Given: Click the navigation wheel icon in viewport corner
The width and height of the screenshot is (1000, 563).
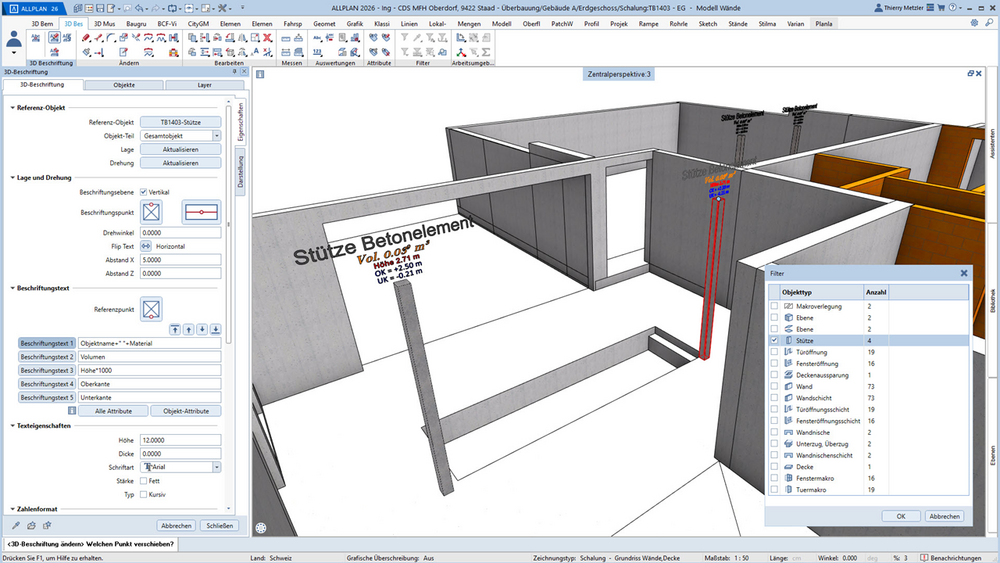Looking at the screenshot, I should point(261,527).
